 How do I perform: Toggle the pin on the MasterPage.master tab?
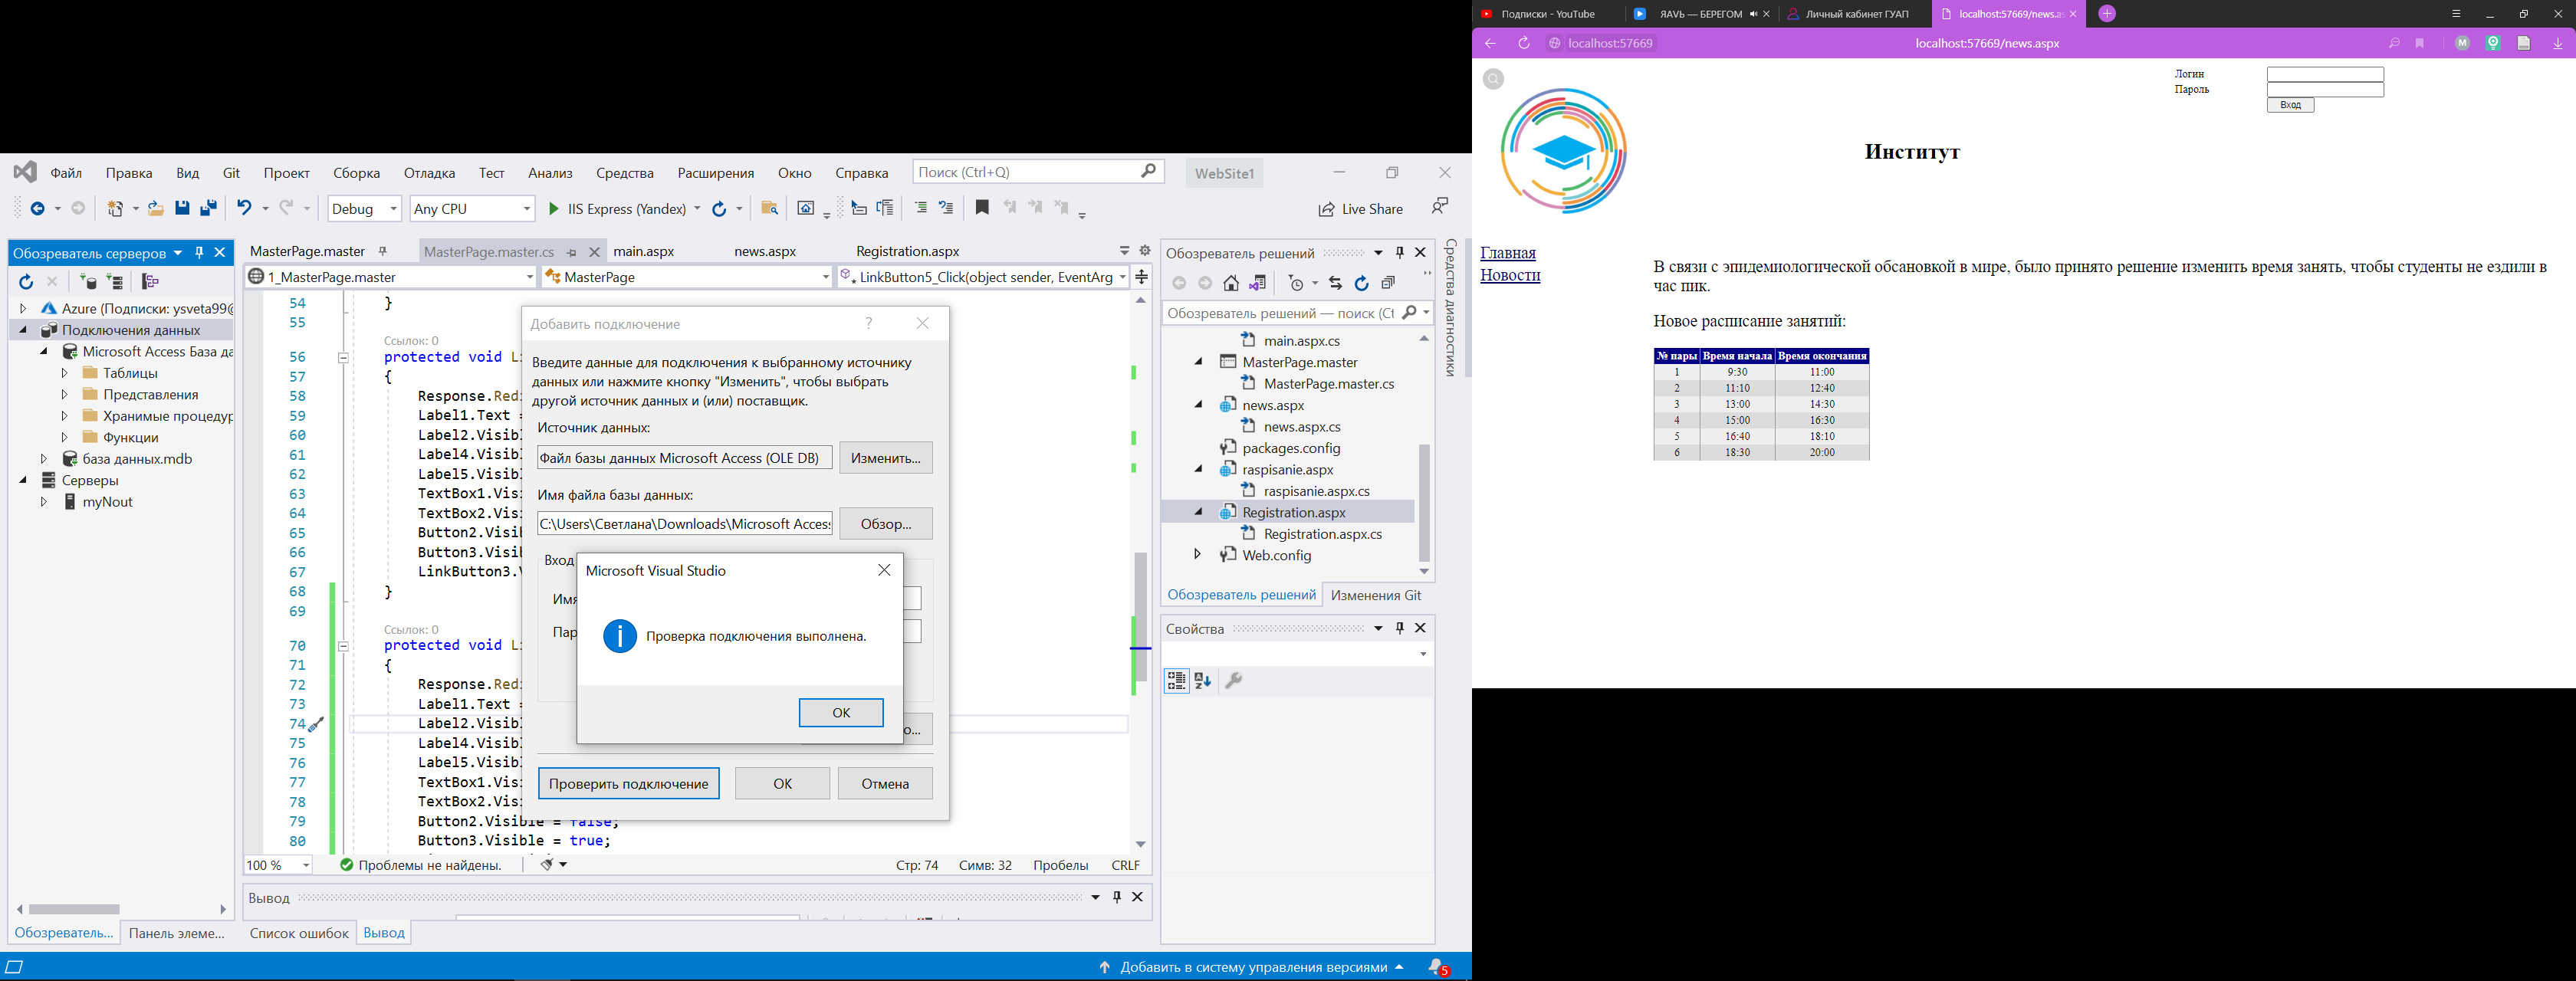coord(383,251)
